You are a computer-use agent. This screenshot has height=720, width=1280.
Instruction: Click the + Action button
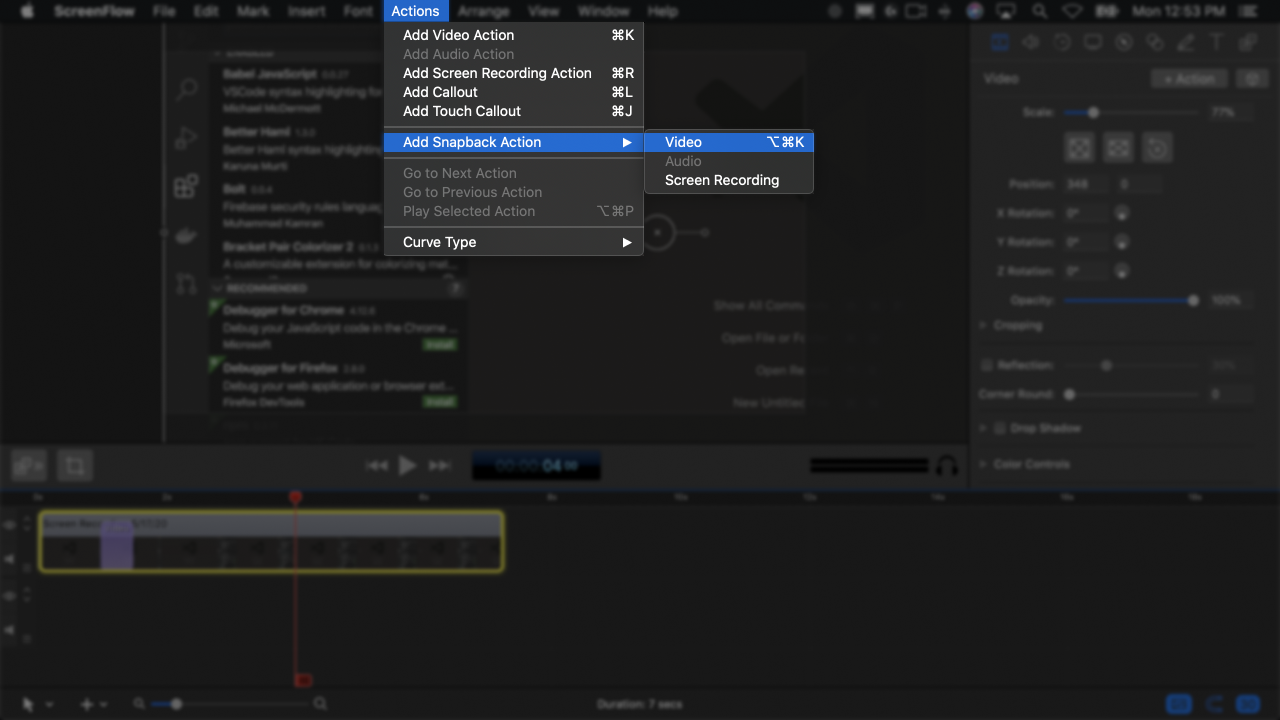click(1189, 79)
